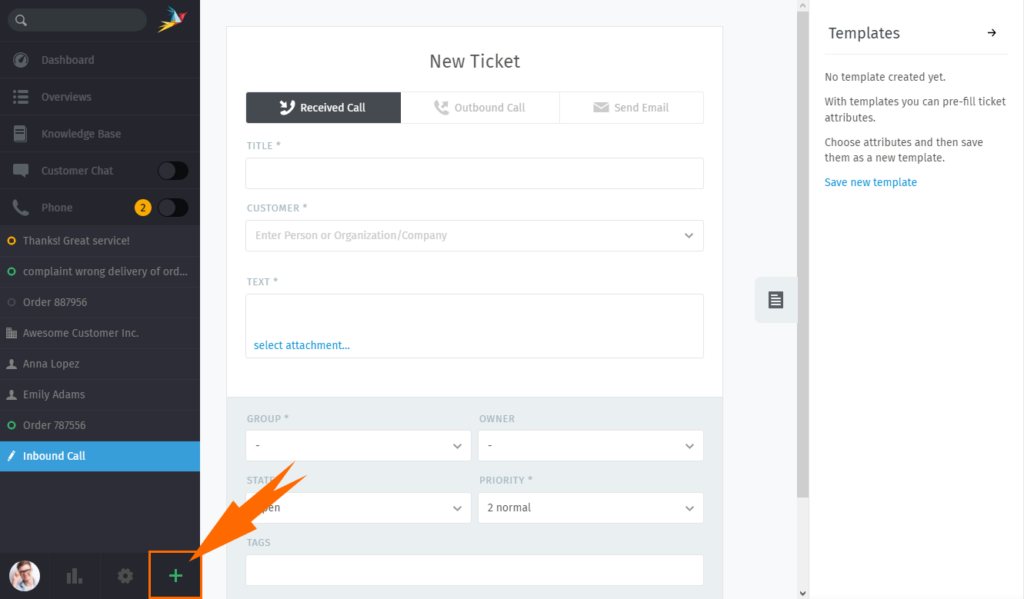Open the admin settings gear icon

125,575
